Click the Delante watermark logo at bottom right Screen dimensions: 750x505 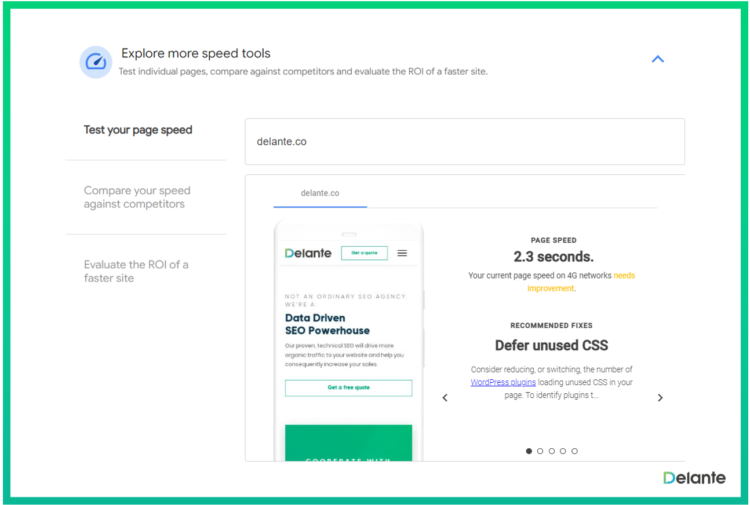tap(694, 478)
